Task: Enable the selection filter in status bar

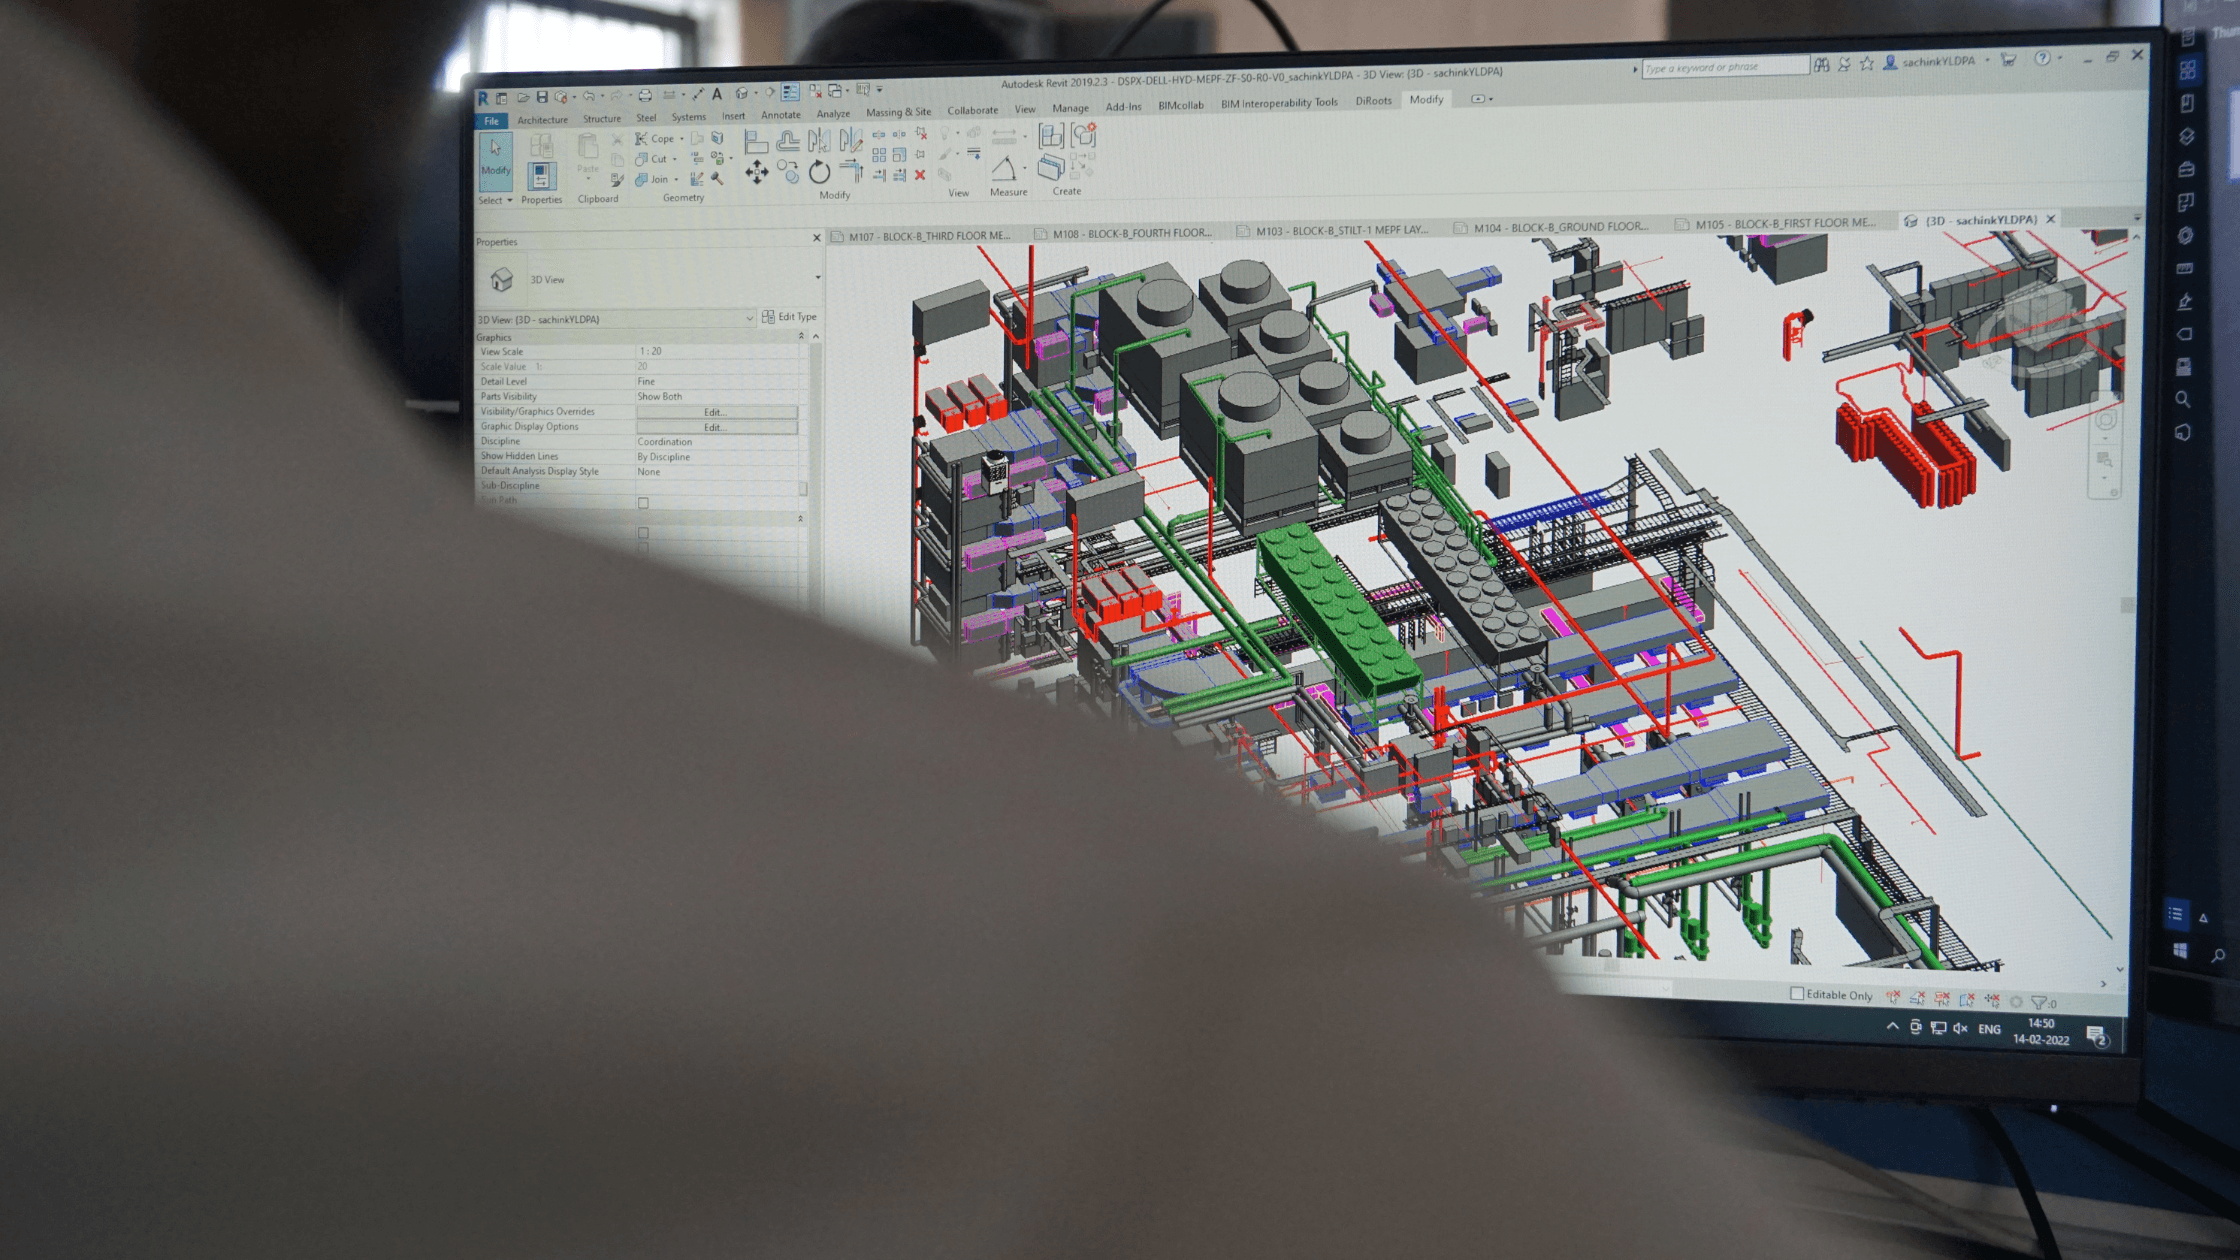Action: pyautogui.click(x=2041, y=1003)
